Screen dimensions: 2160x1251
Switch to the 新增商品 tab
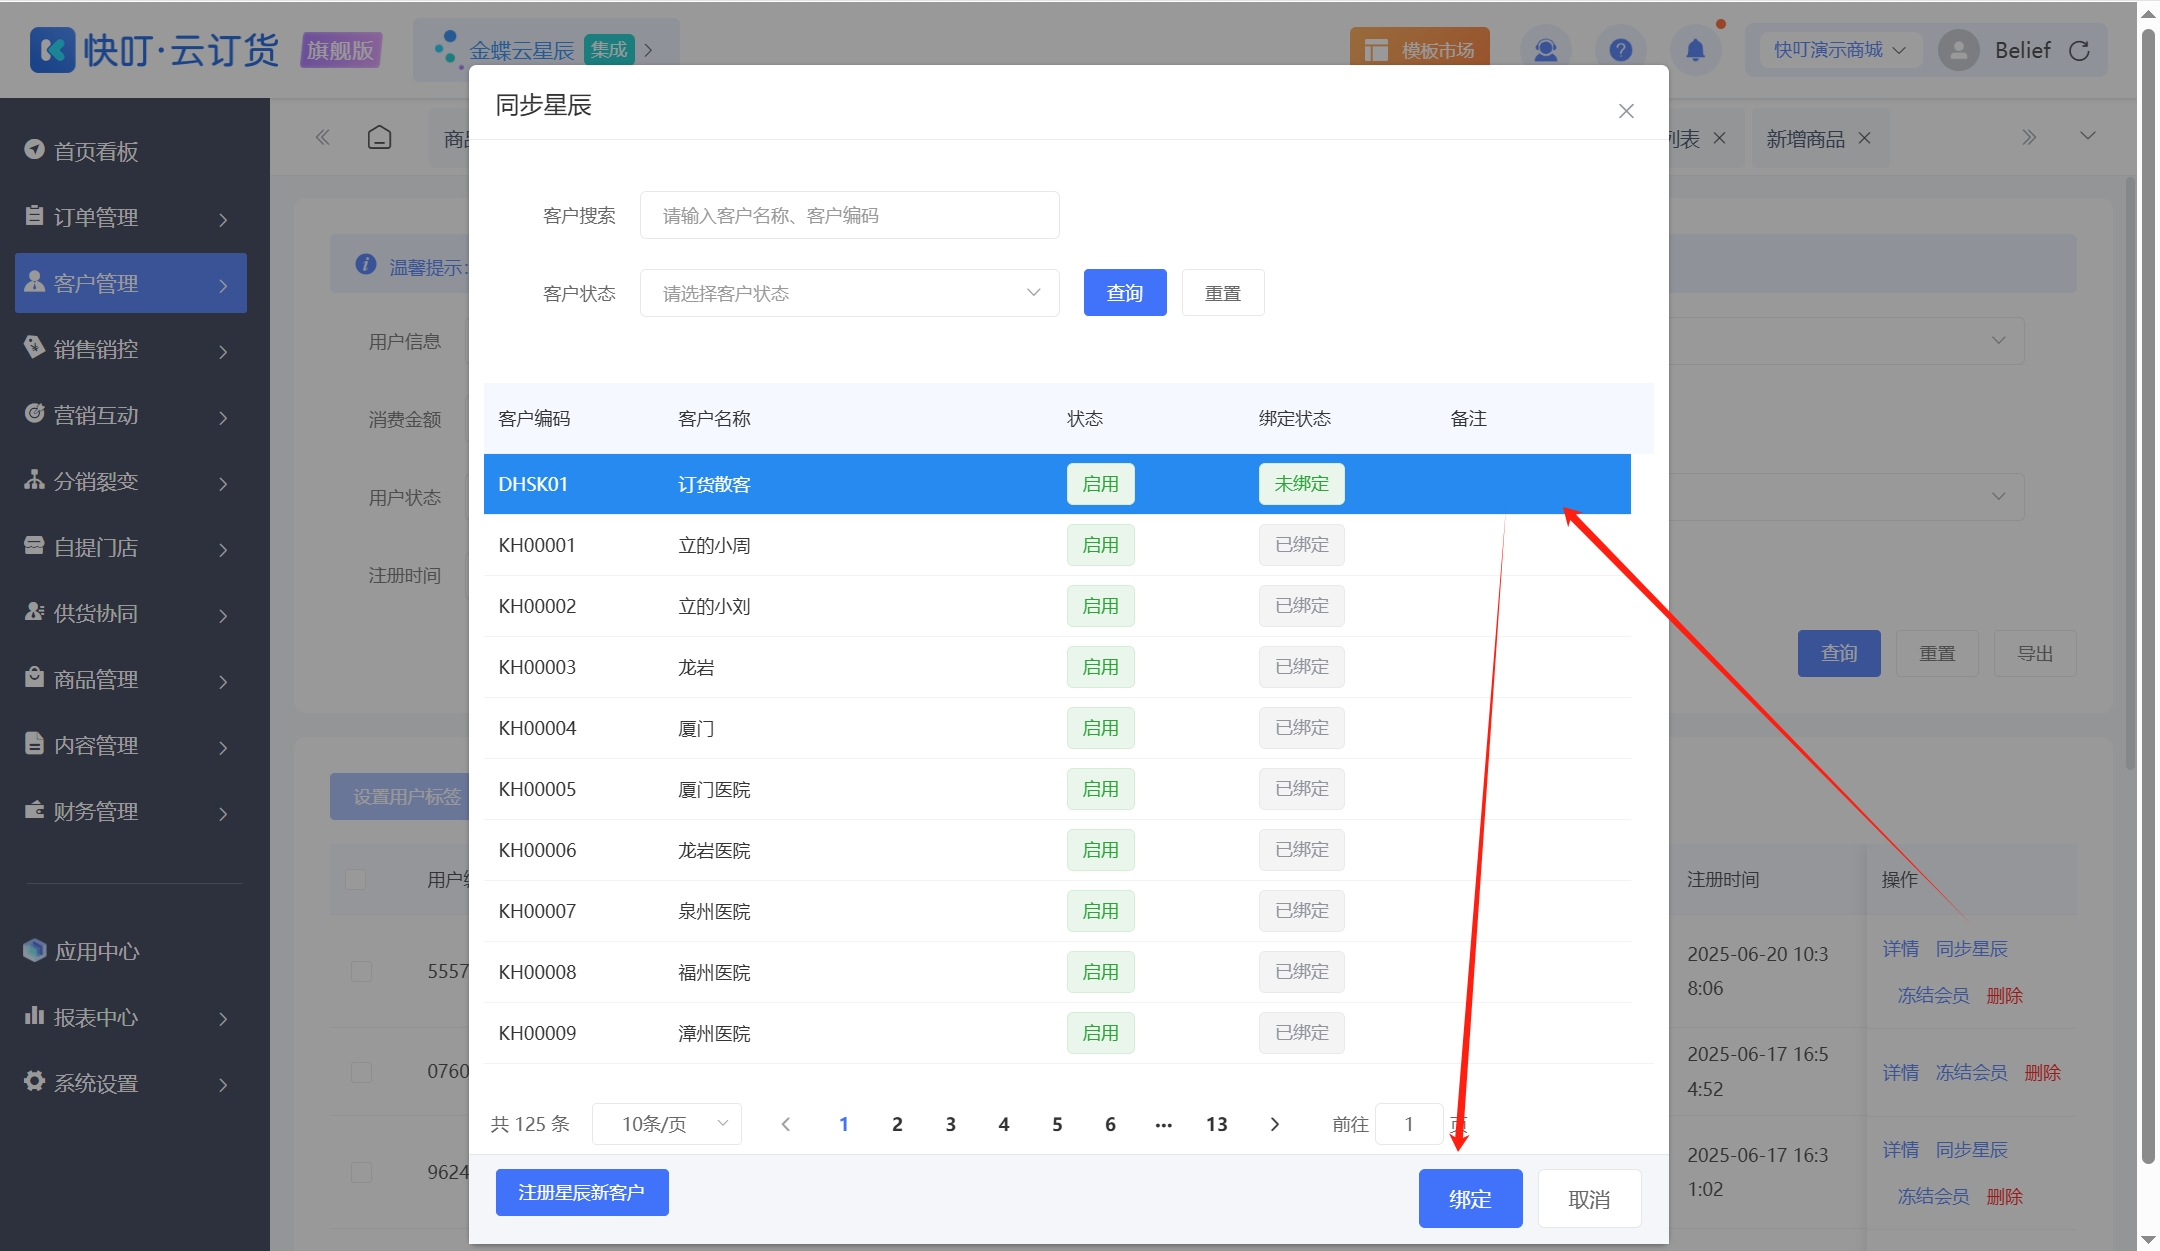[1805, 139]
